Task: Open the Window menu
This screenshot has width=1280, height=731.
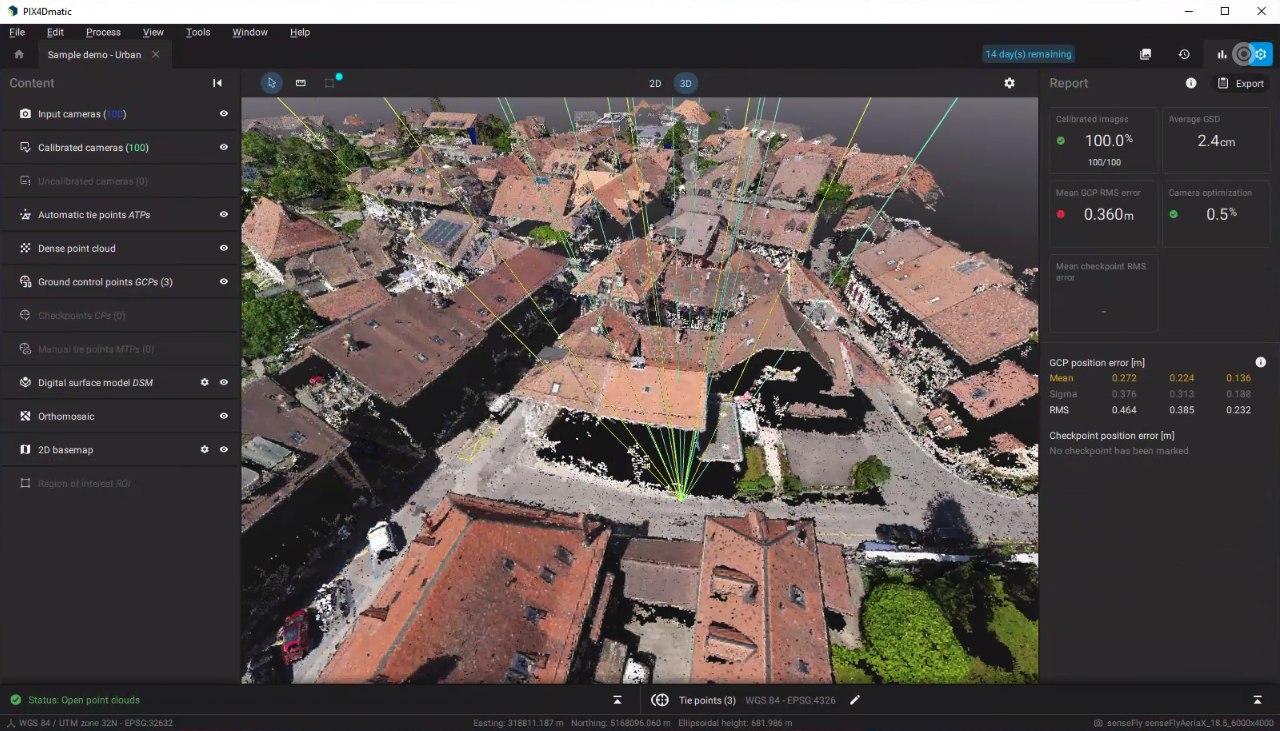Action: pos(250,32)
